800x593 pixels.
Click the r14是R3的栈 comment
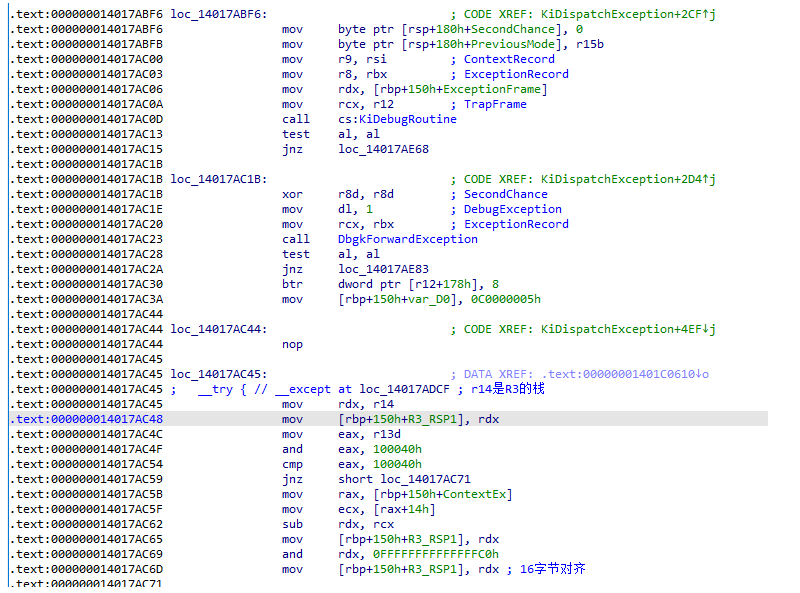click(x=508, y=389)
